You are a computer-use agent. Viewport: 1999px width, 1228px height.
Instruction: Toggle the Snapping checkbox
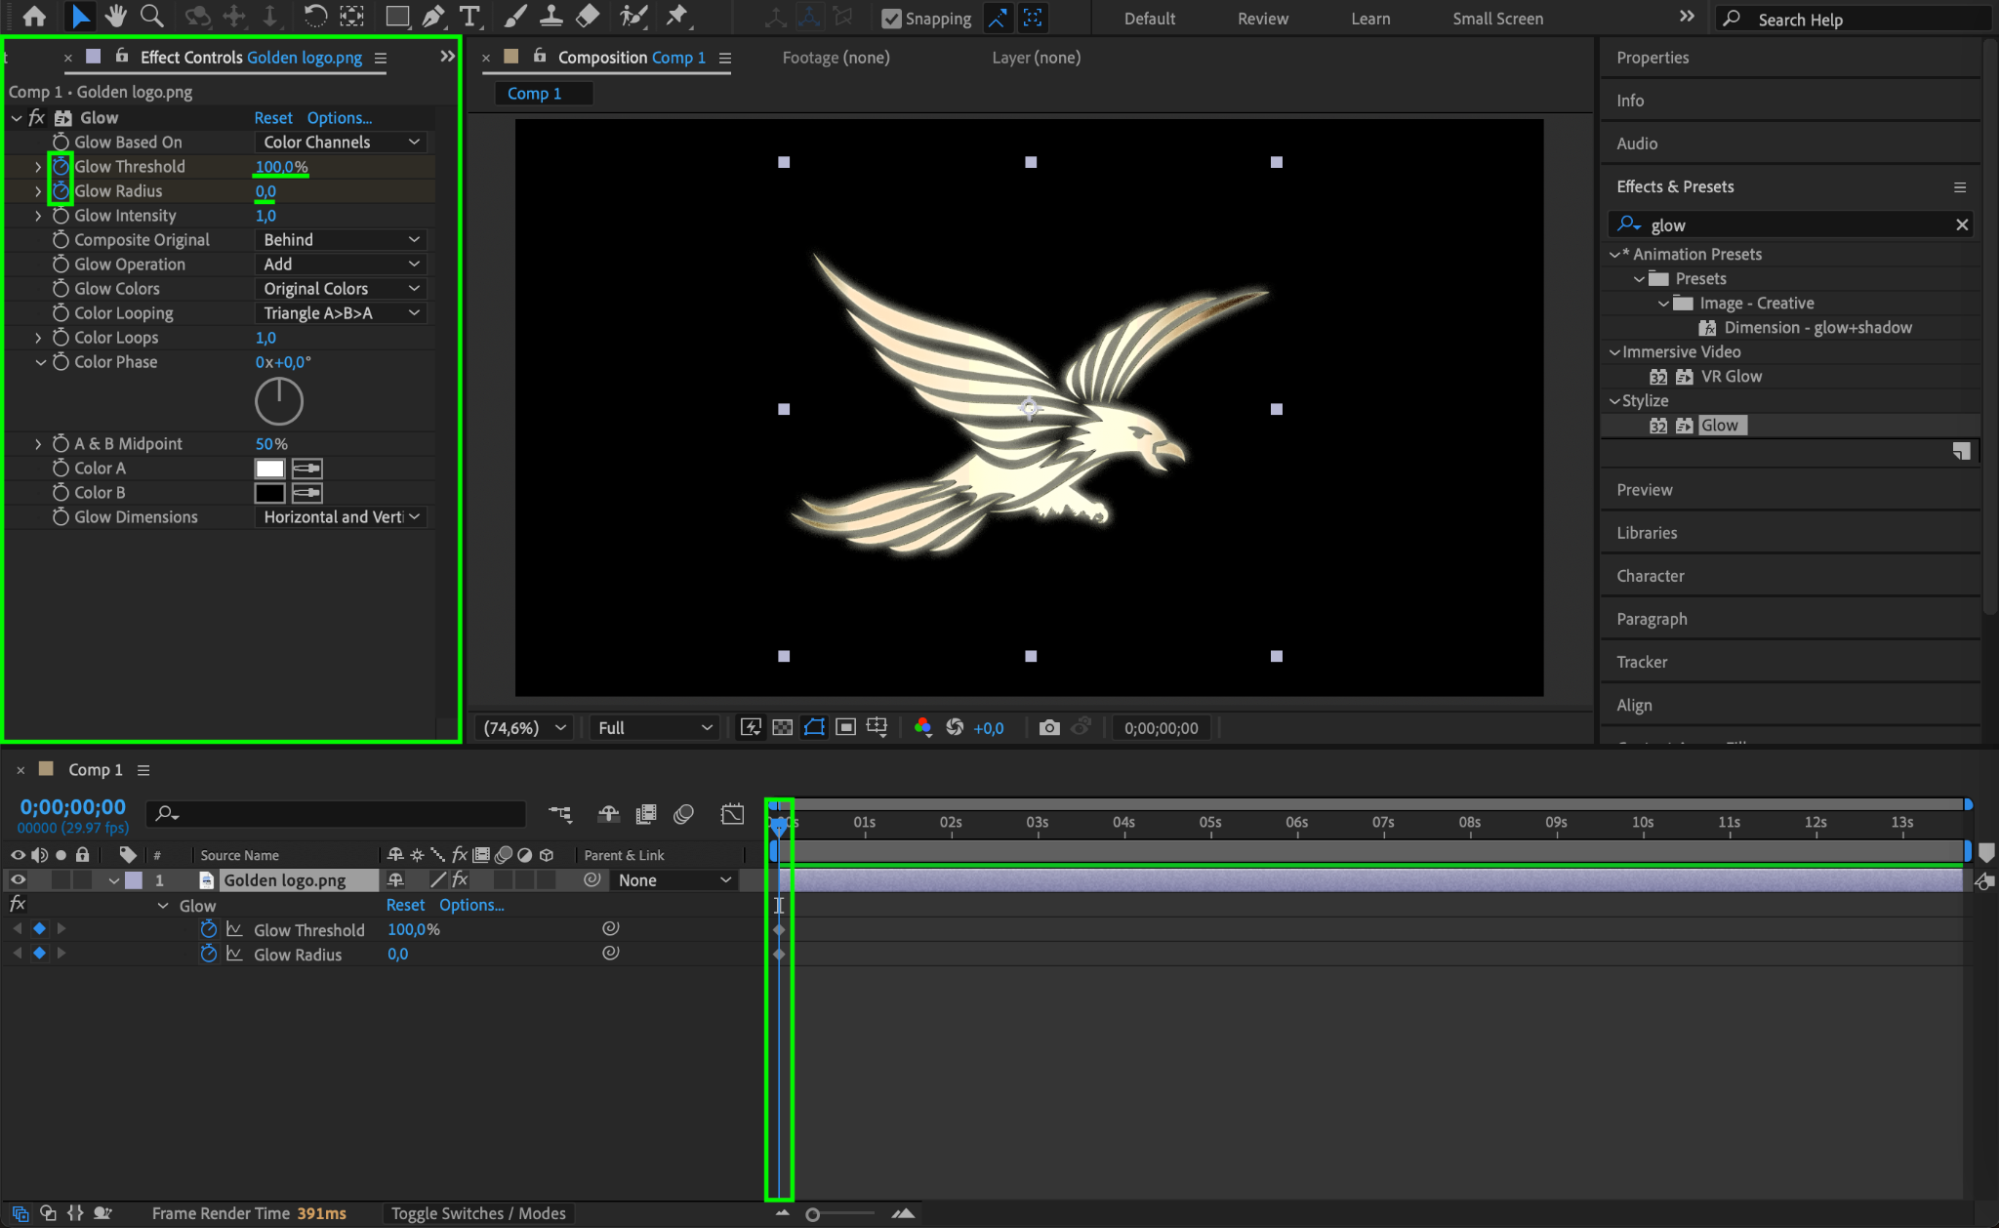tap(891, 18)
